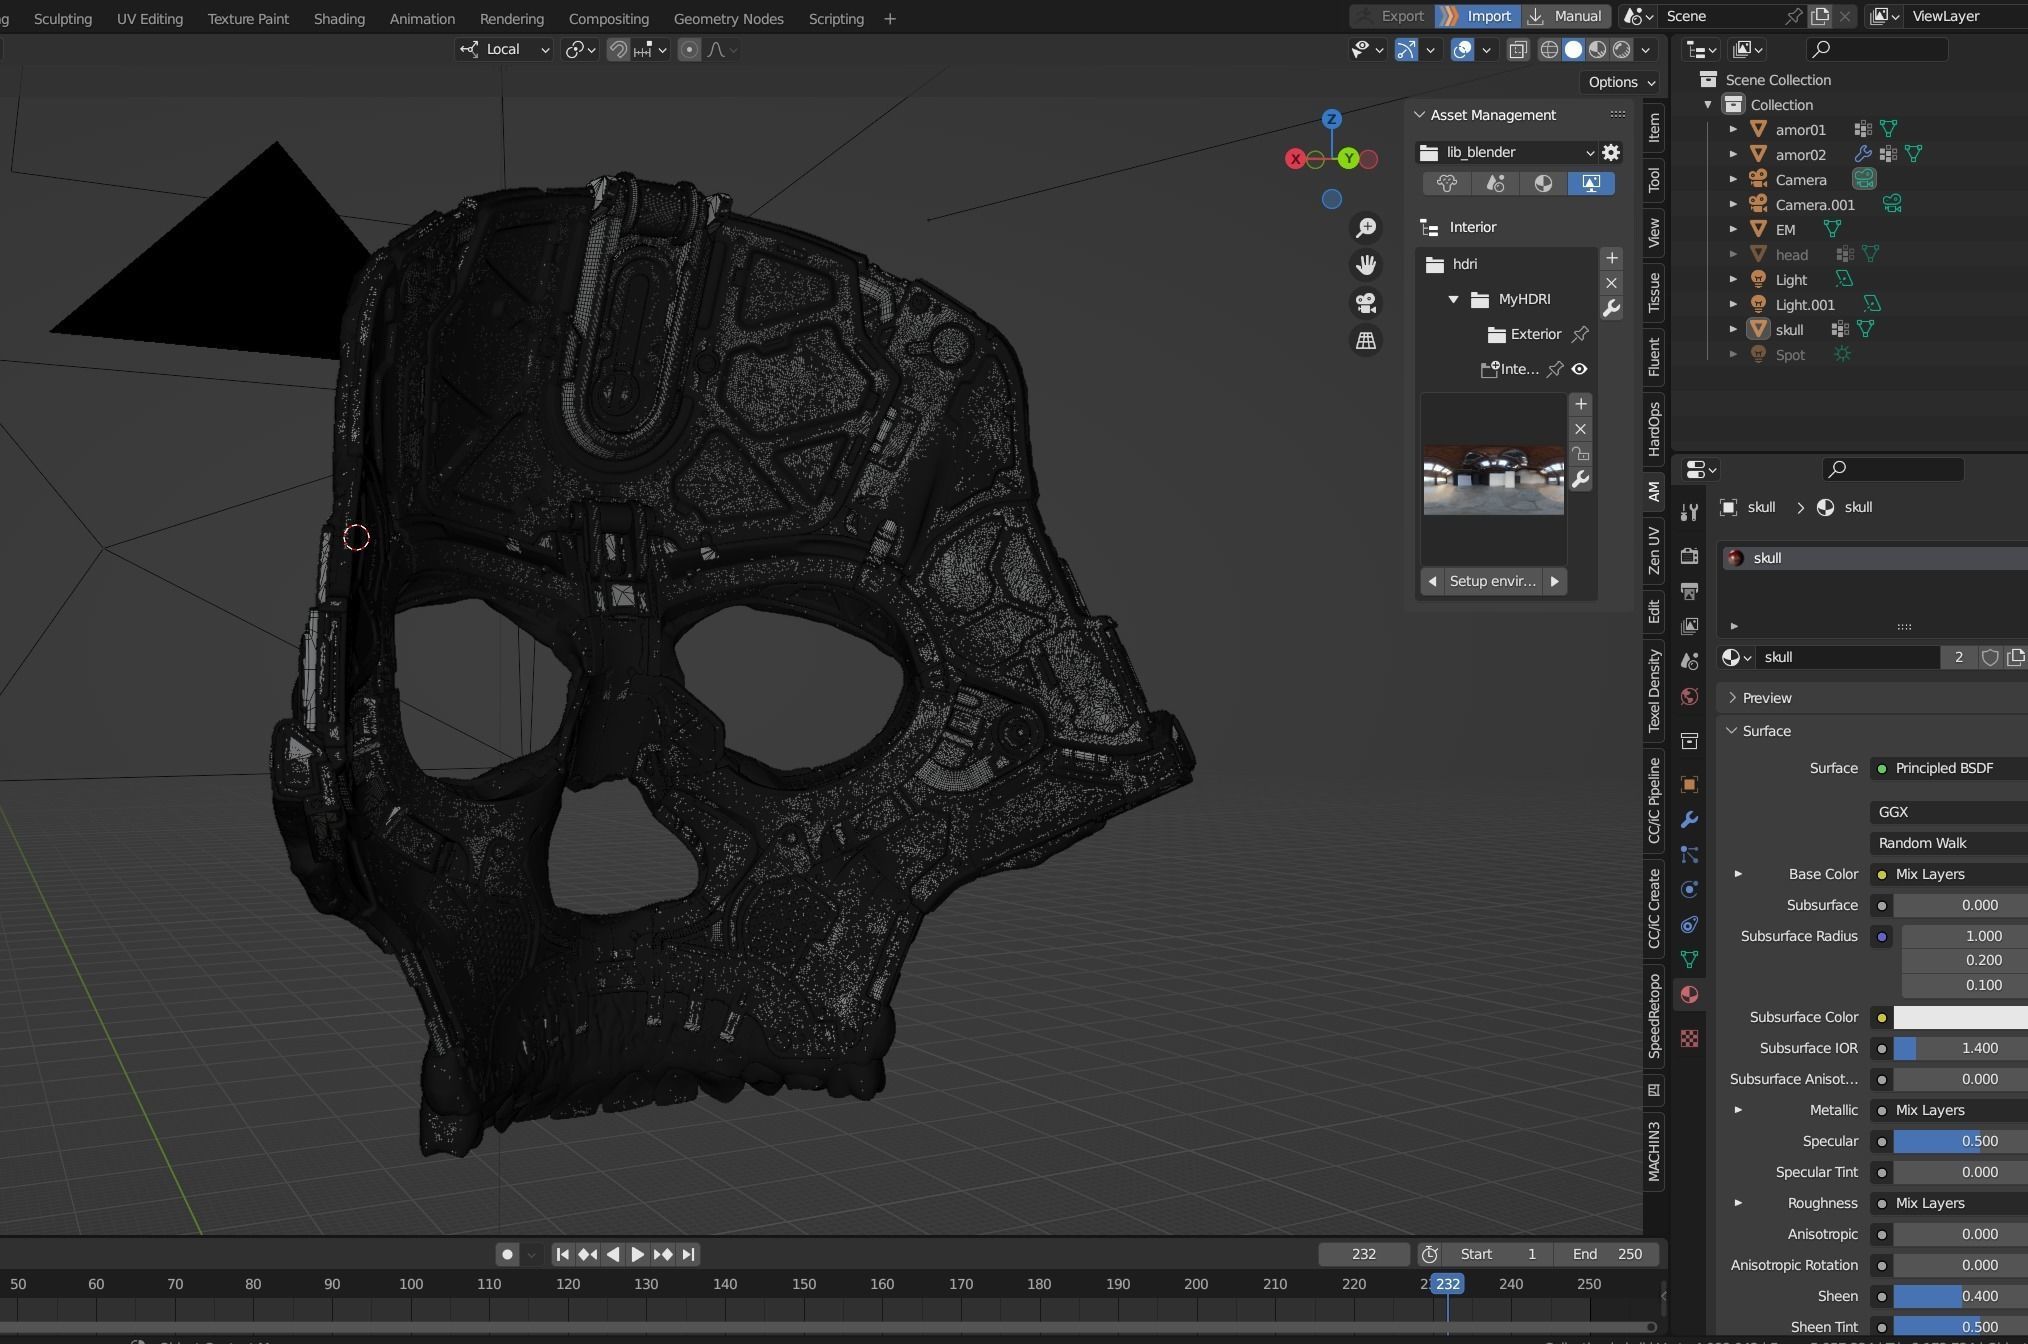This screenshot has width=2028, height=1344.
Task: Open the Modifier properties wrench tab
Action: [1689, 820]
